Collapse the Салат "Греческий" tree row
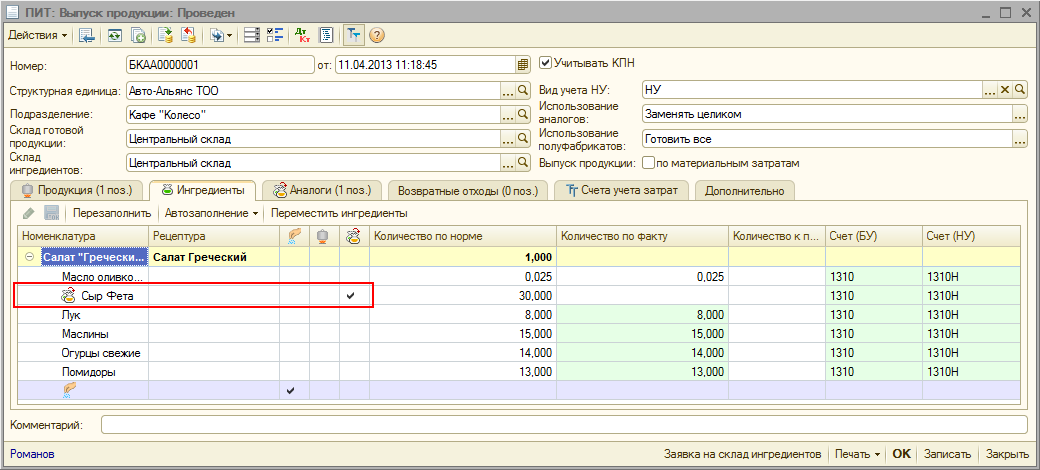 click(x=30, y=257)
